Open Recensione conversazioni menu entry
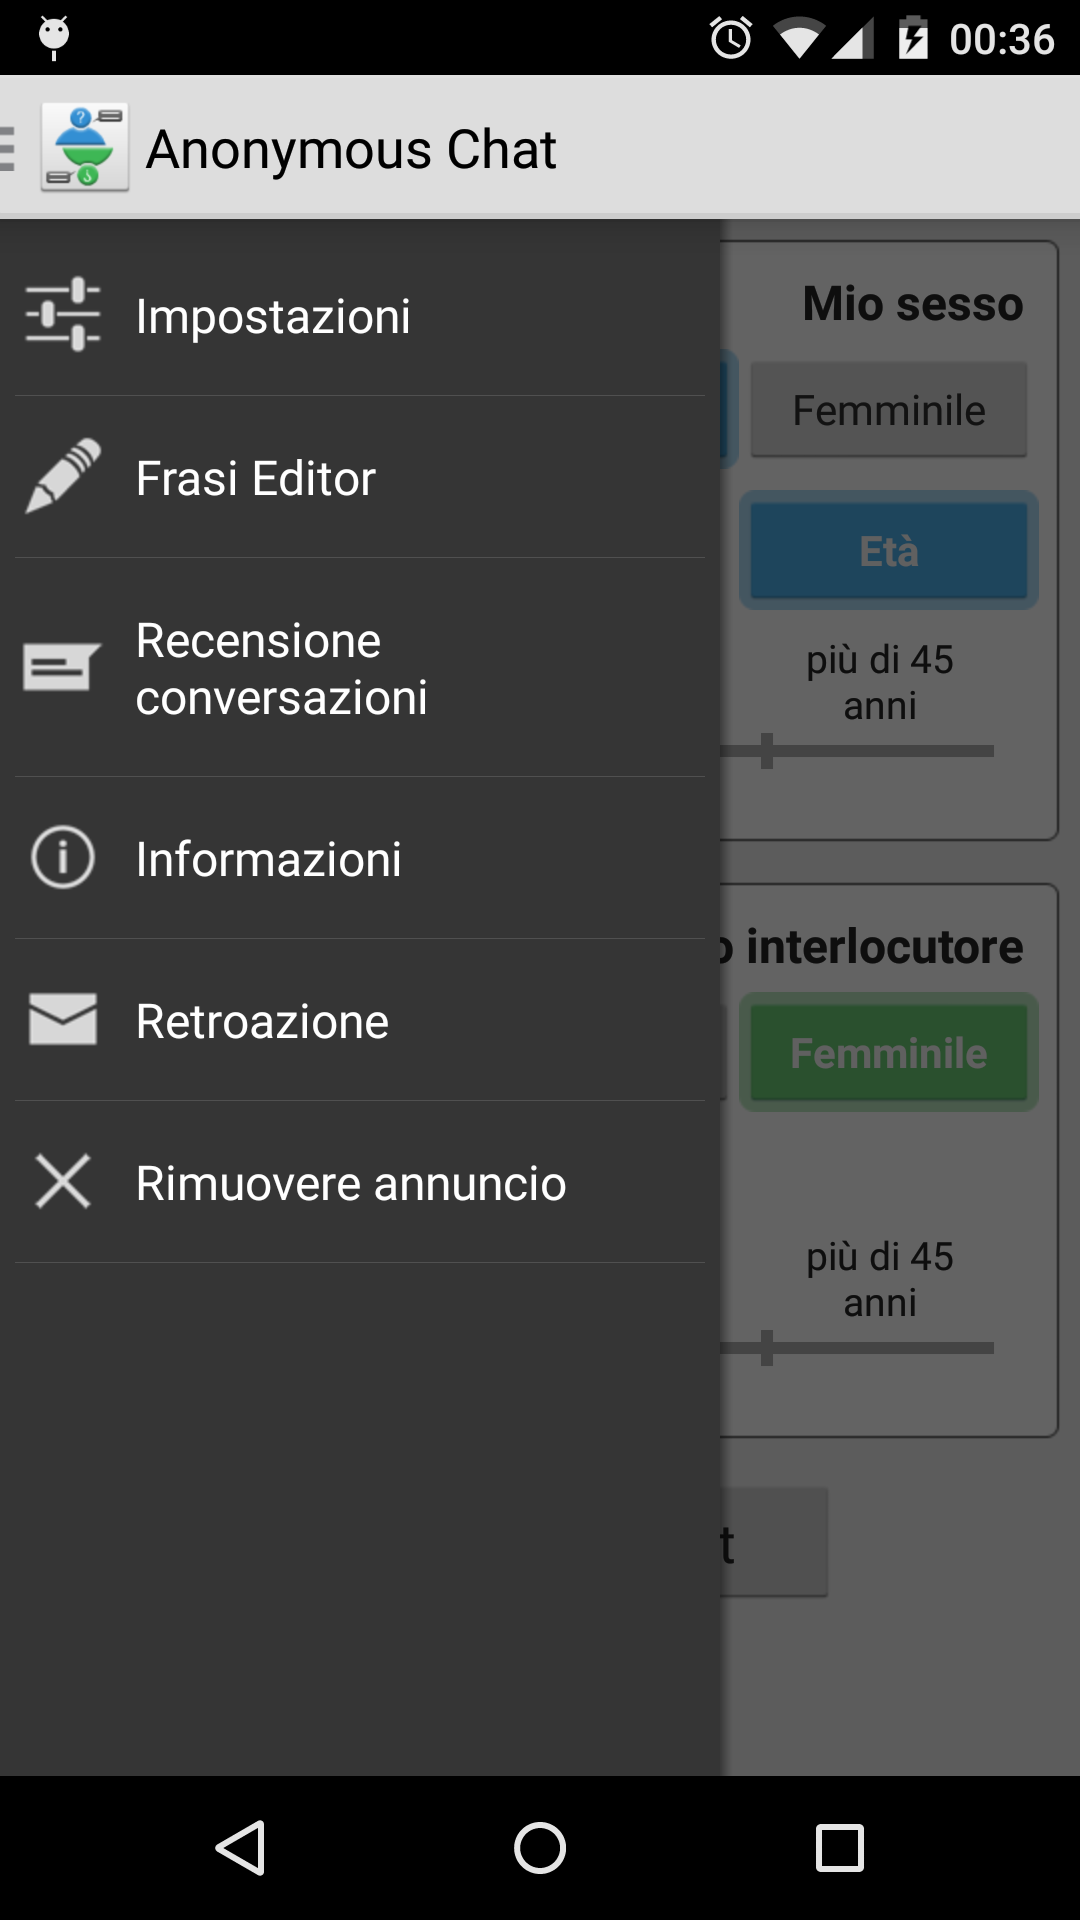This screenshot has width=1080, height=1920. (360, 668)
